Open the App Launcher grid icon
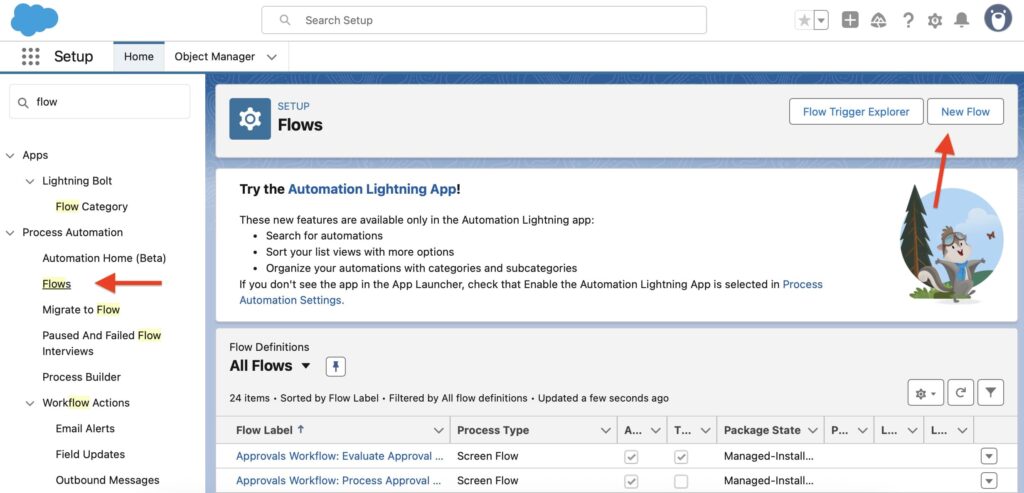 pos(31,57)
